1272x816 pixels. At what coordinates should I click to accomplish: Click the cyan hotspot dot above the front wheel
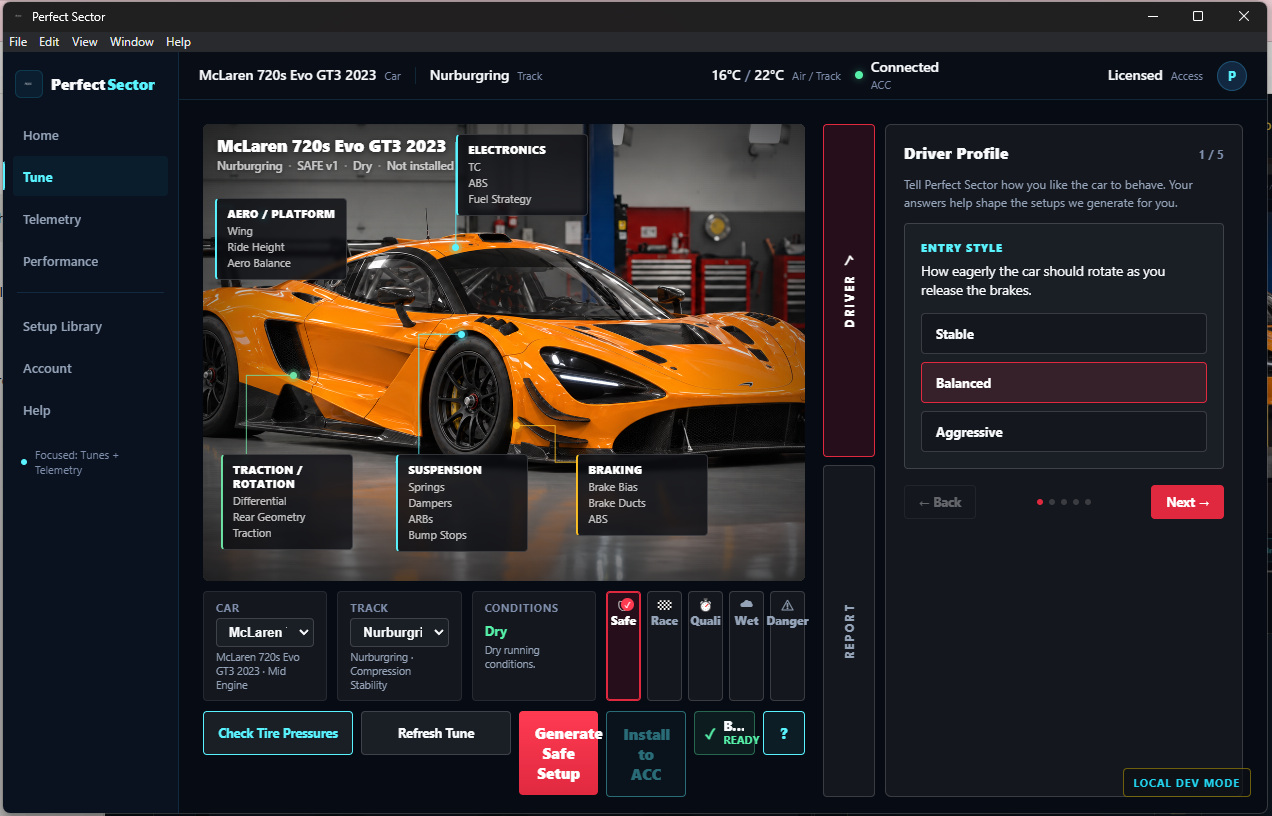coord(461,335)
